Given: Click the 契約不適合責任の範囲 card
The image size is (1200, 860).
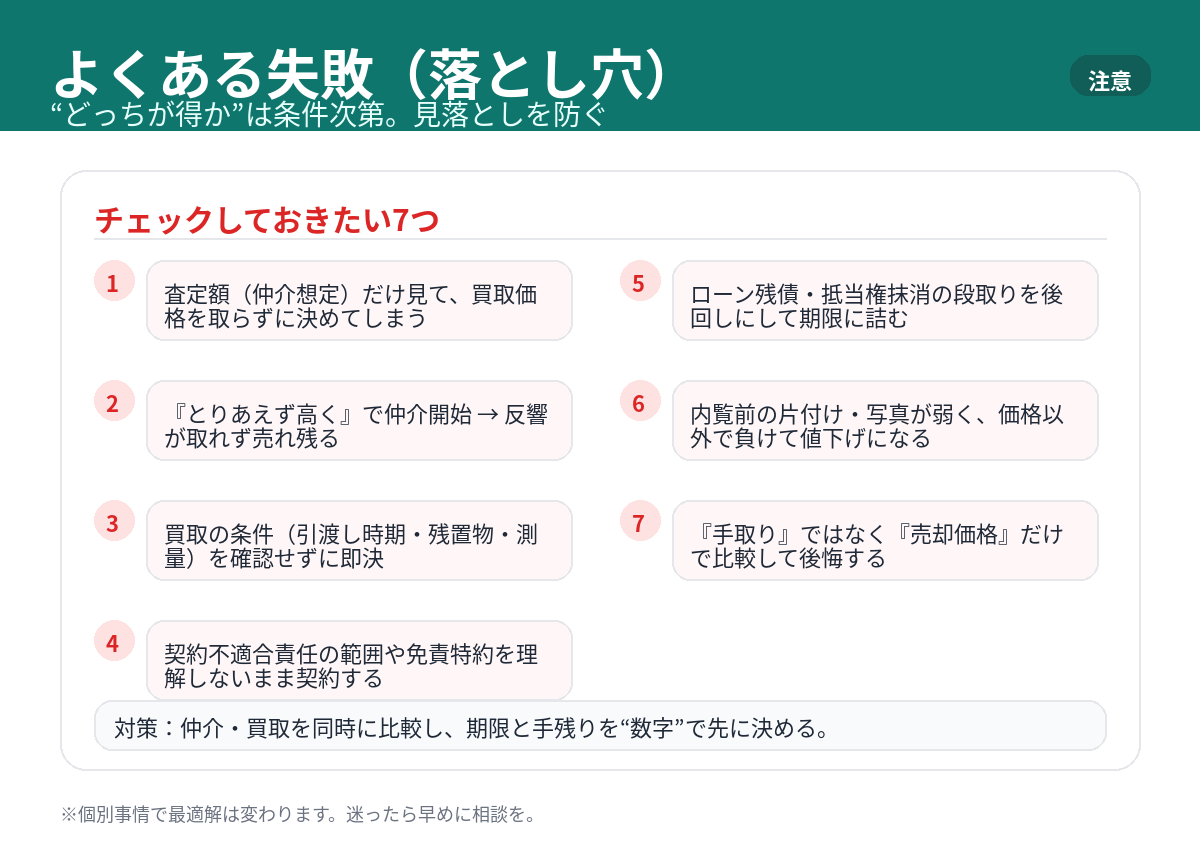Looking at the screenshot, I should point(359,660).
